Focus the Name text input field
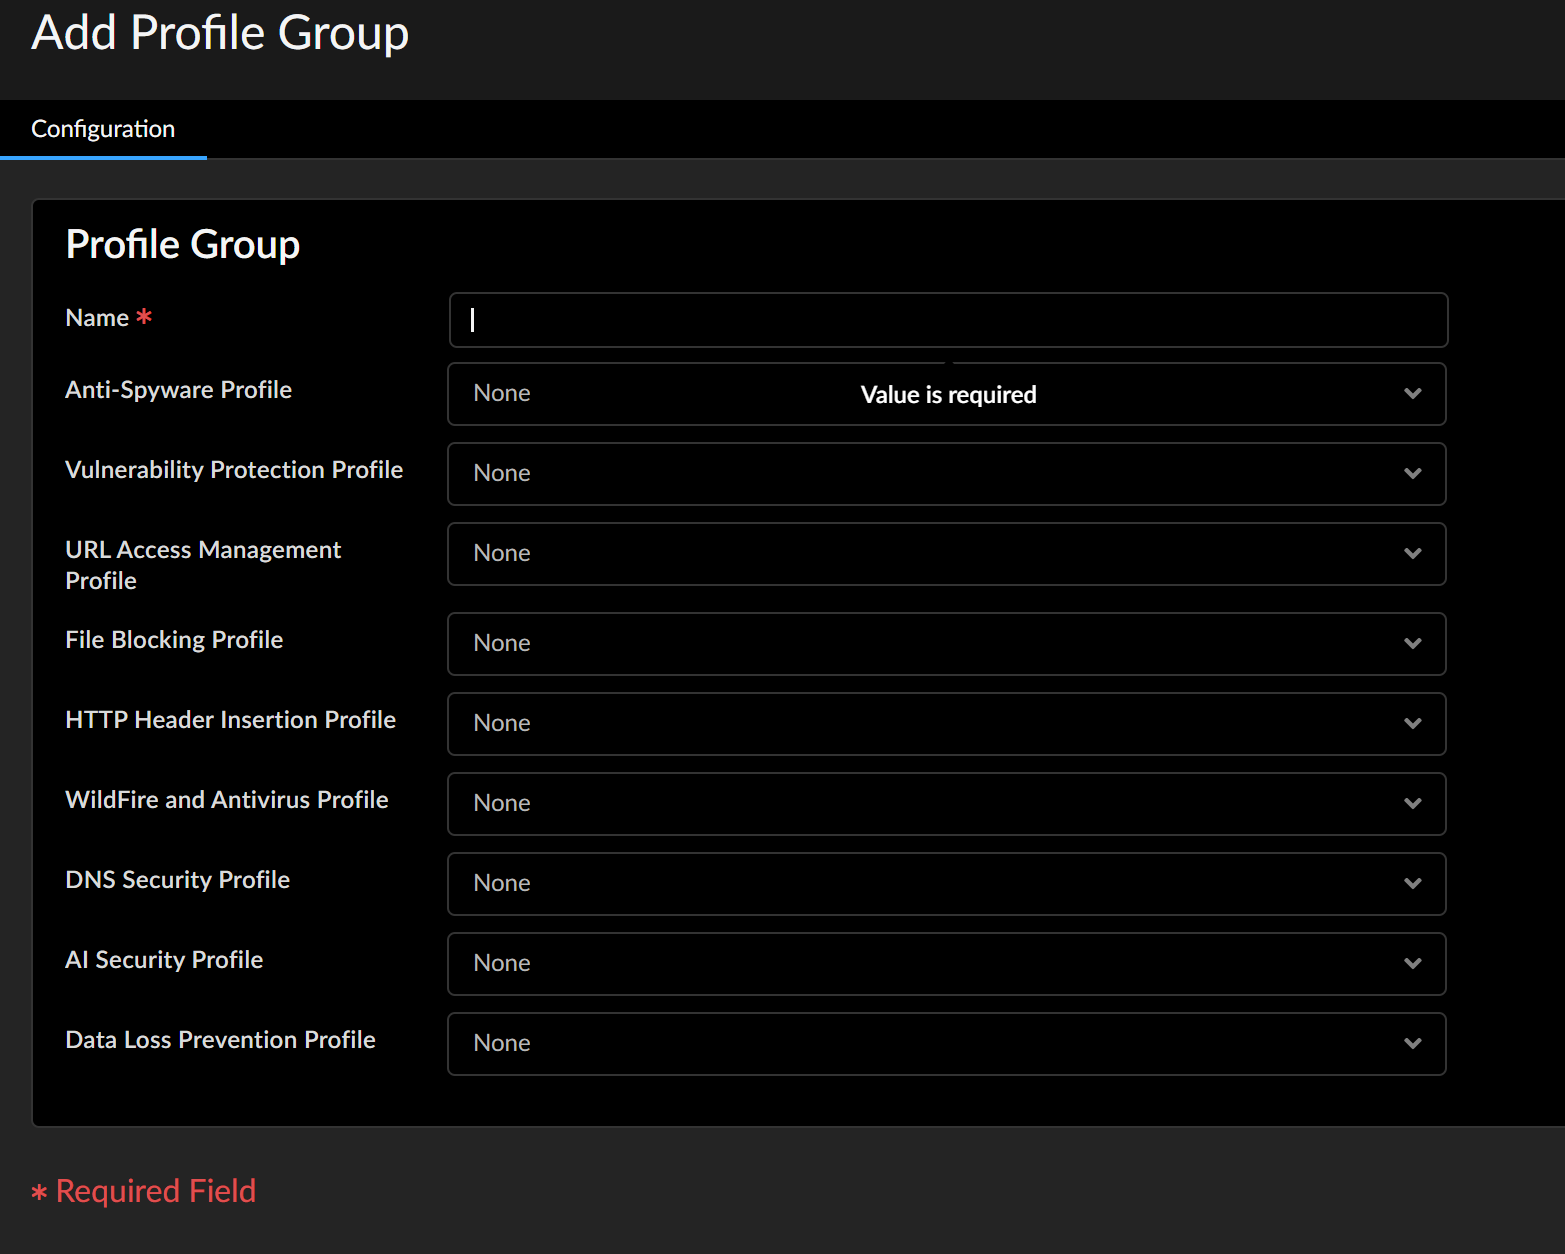The width and height of the screenshot is (1565, 1254). (x=948, y=320)
